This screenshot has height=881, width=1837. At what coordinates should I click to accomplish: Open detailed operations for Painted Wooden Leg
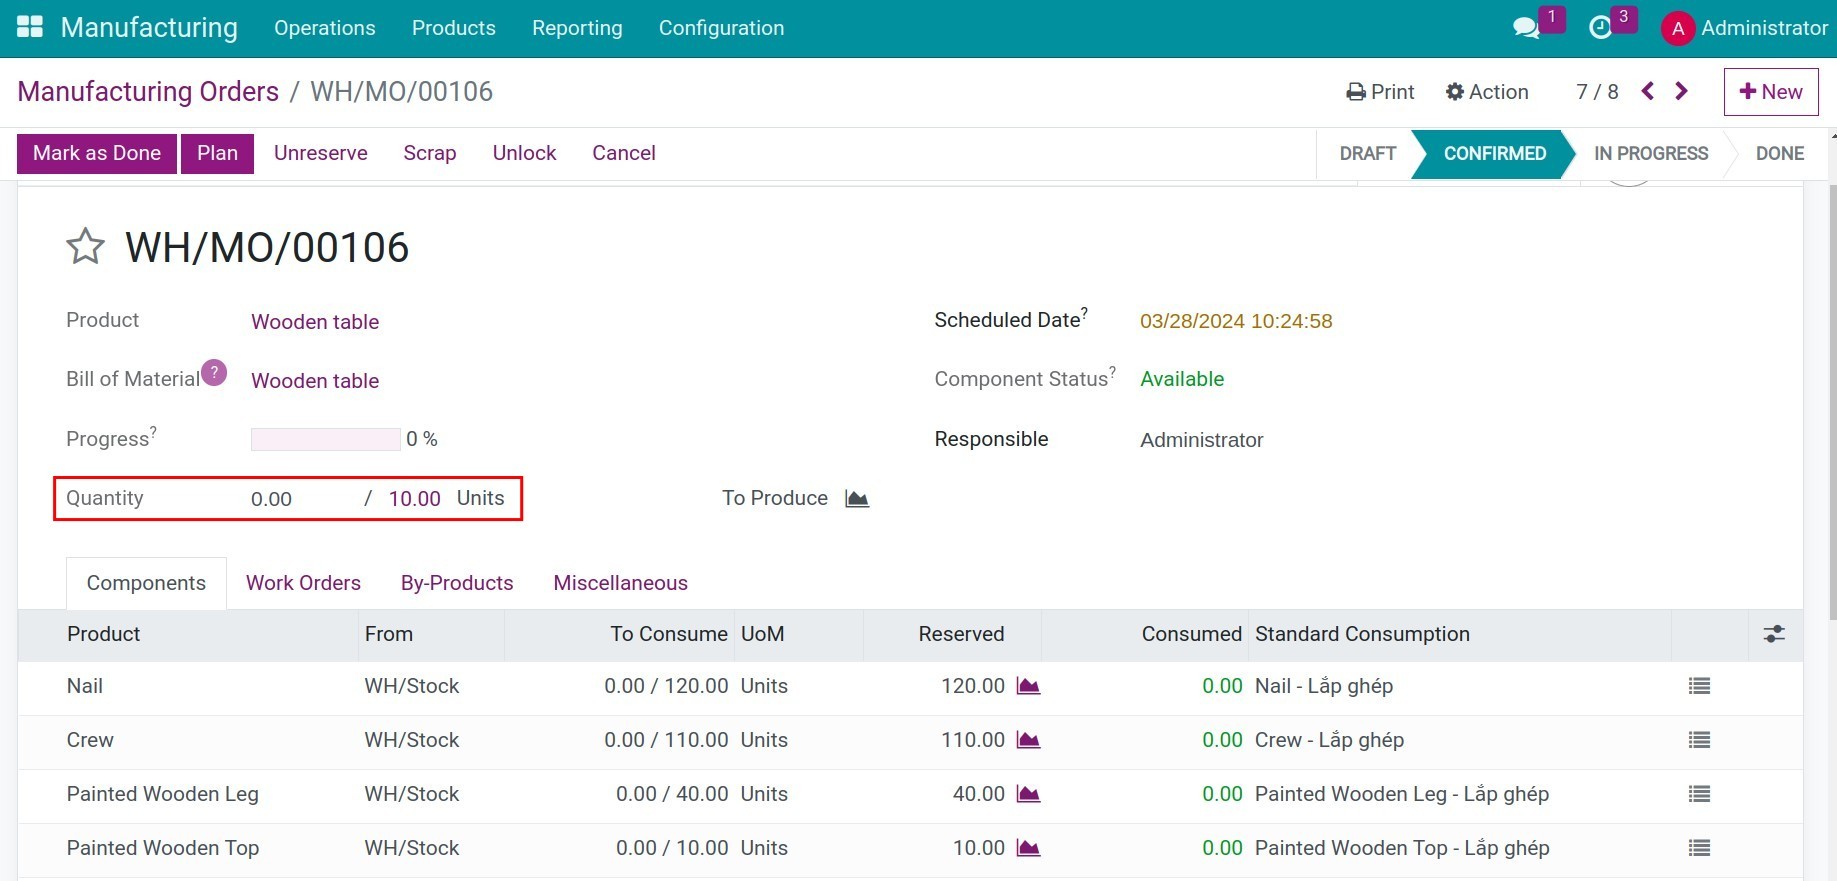coord(1699,794)
